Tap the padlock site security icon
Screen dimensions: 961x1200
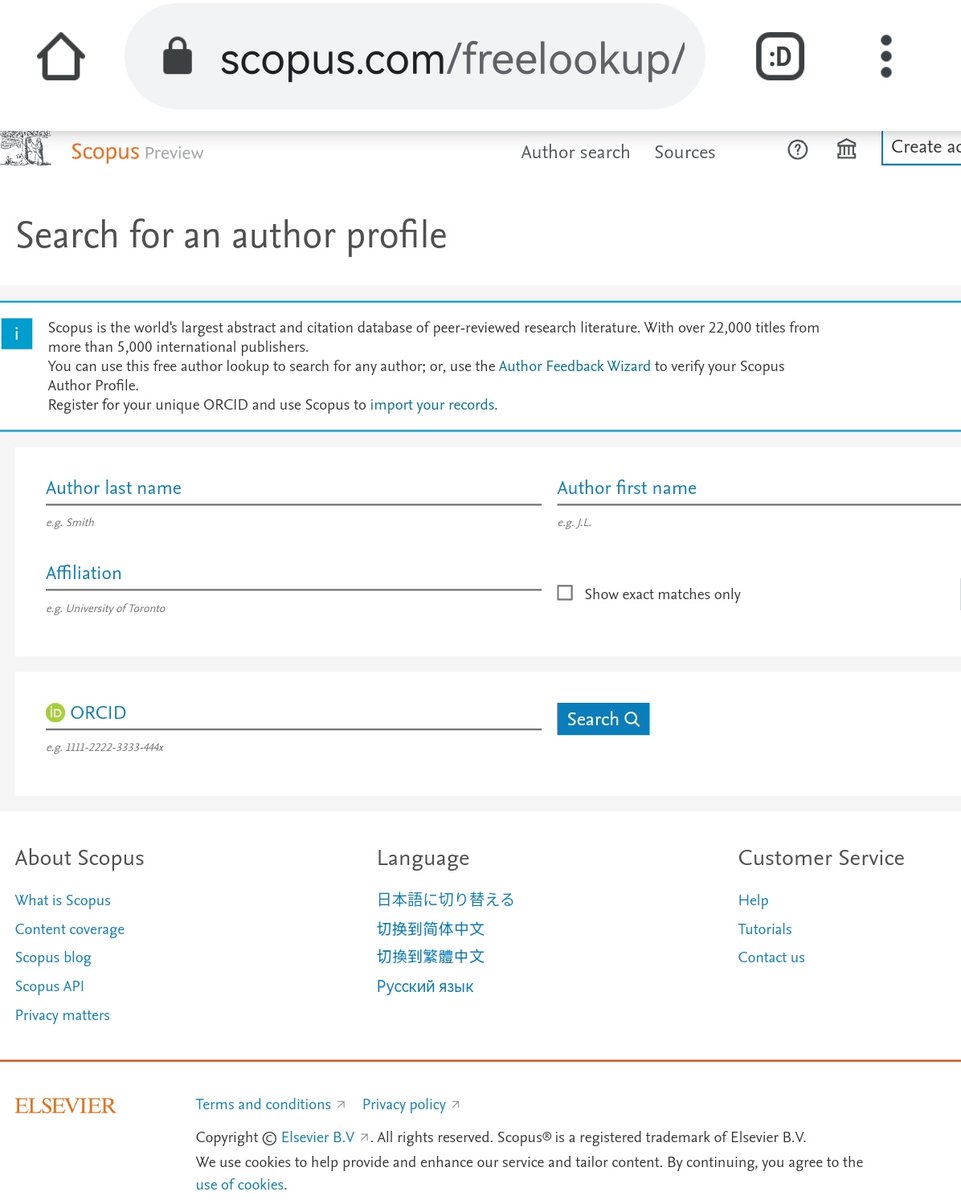click(177, 57)
